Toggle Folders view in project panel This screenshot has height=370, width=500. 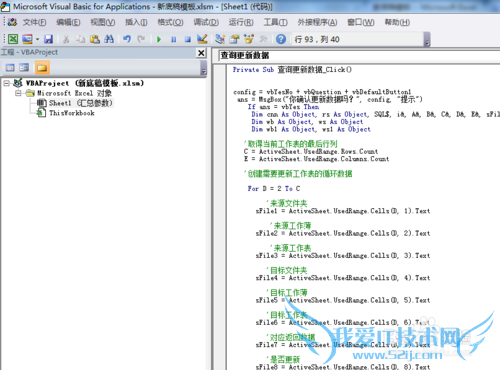[x=42, y=68]
